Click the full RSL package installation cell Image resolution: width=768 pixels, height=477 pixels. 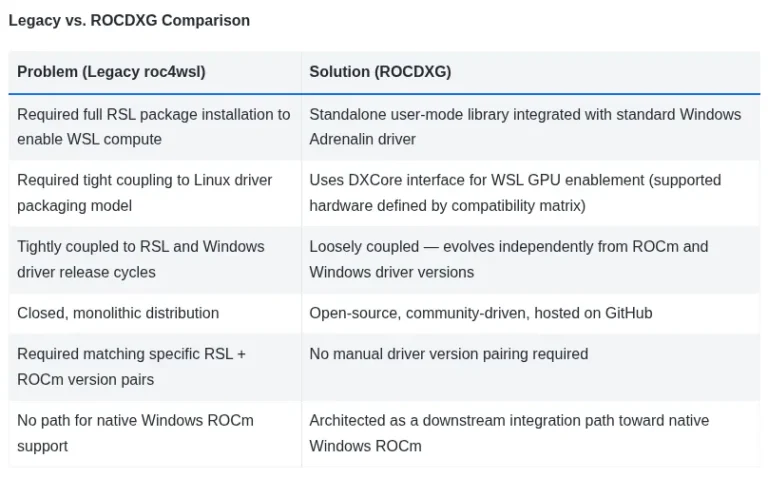[154, 127]
